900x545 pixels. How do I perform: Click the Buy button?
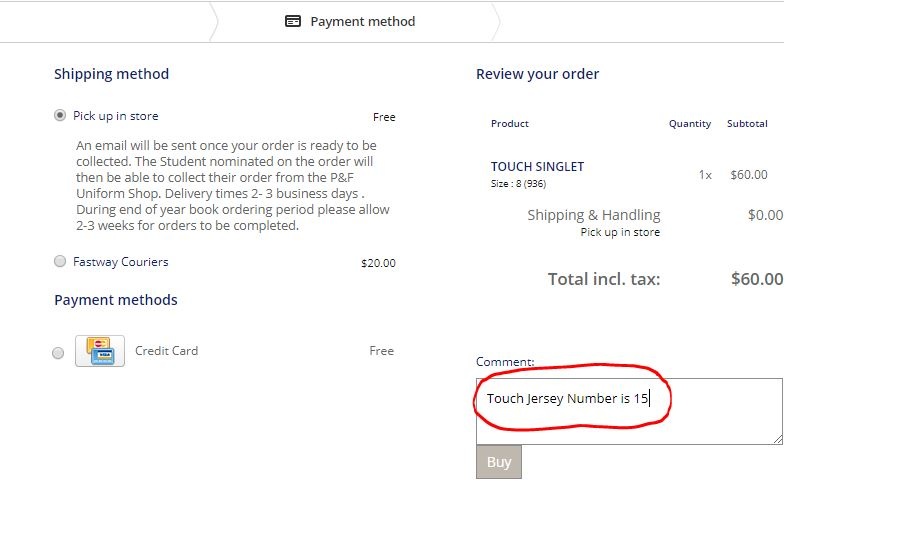pyautogui.click(x=499, y=462)
